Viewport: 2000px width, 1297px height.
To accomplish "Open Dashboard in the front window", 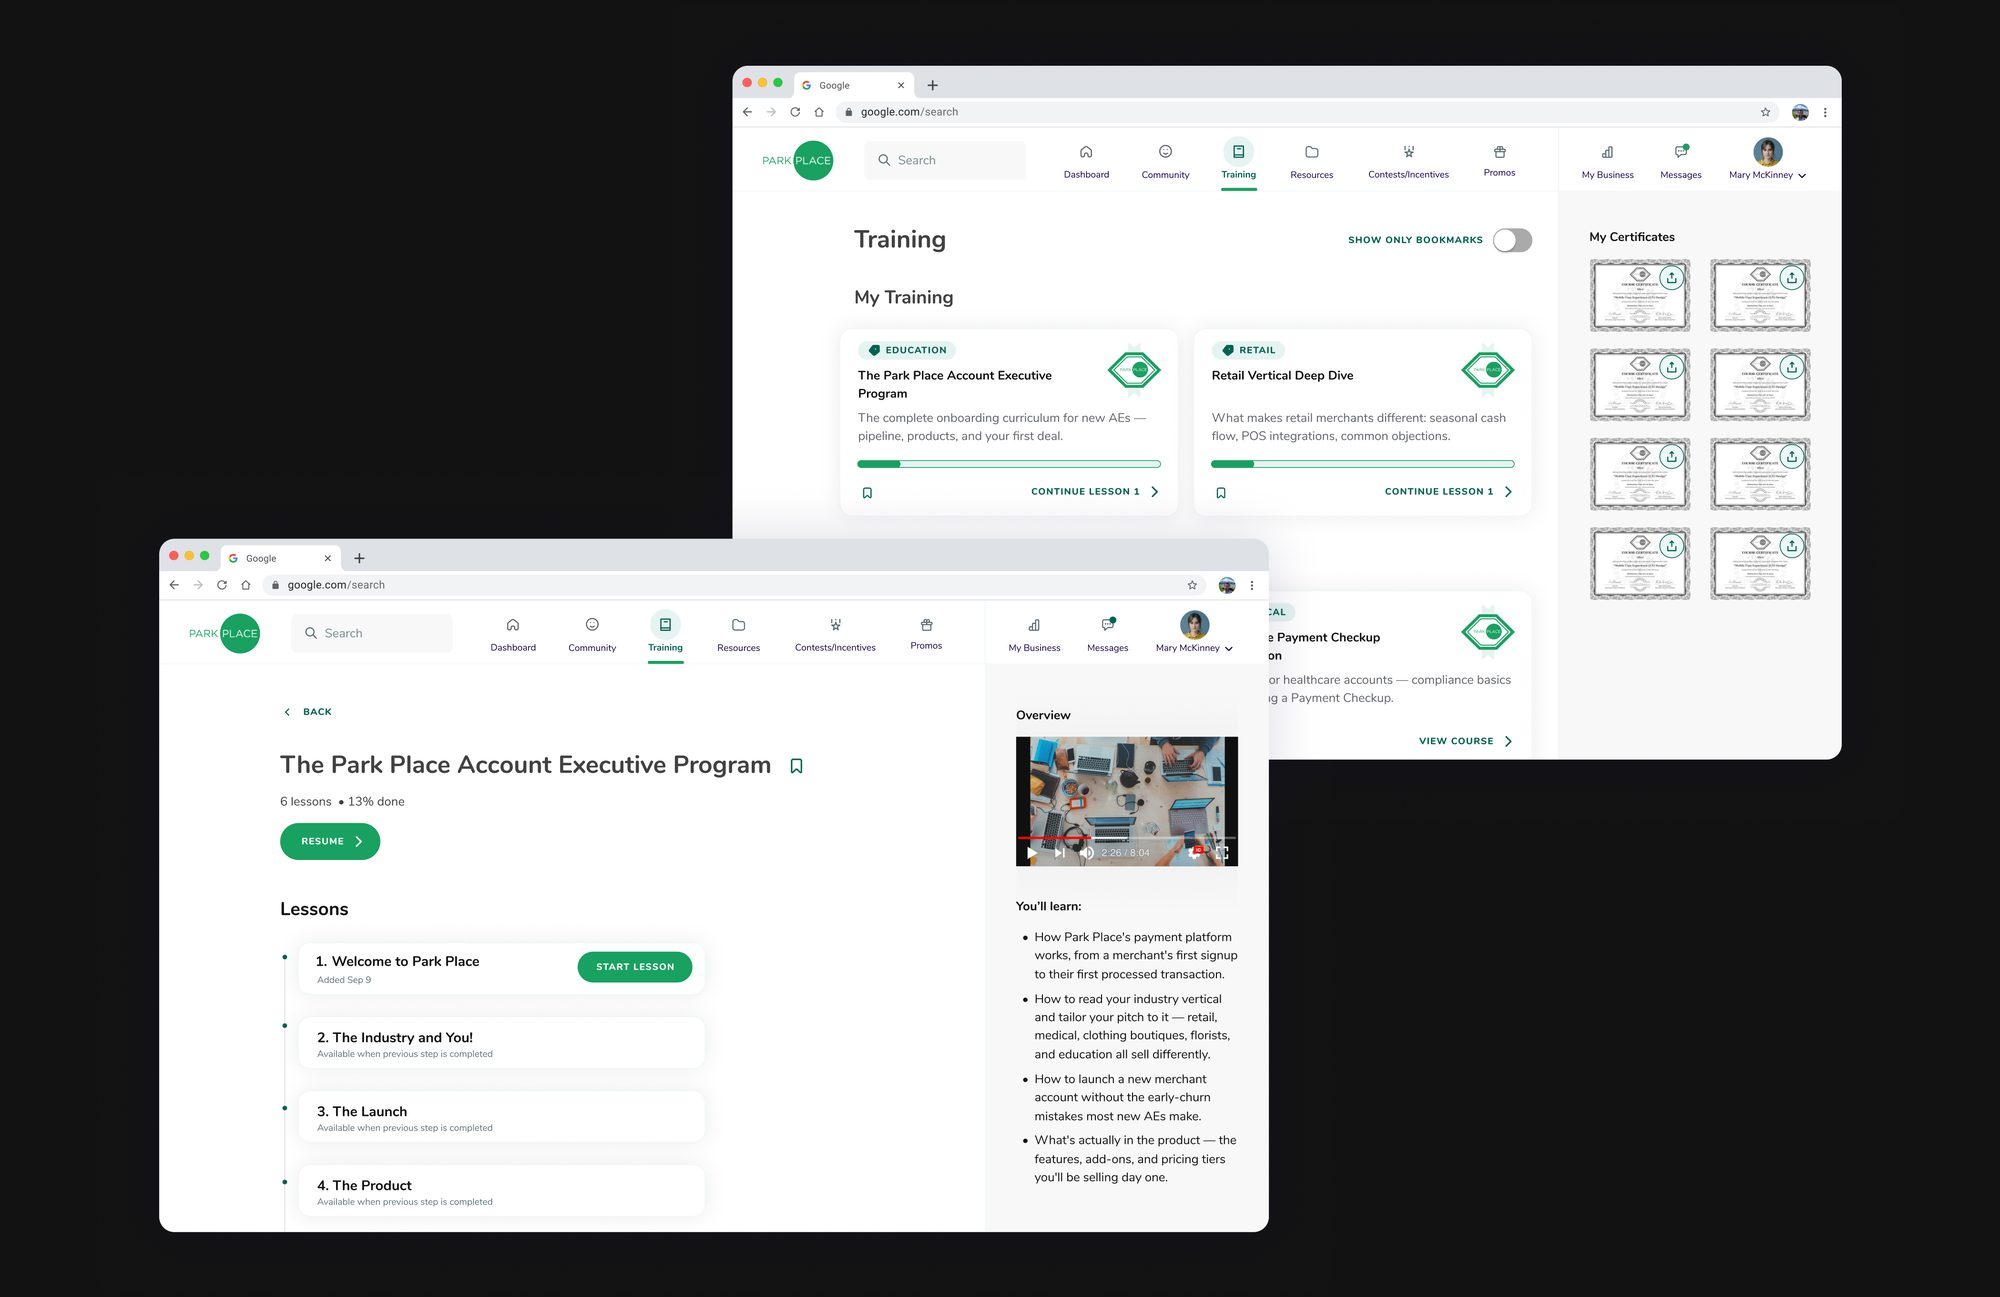I will click(x=512, y=634).
